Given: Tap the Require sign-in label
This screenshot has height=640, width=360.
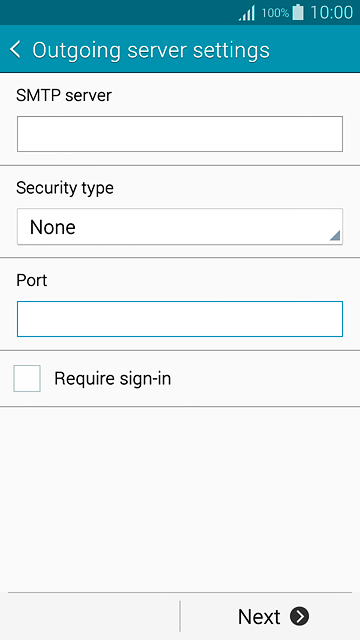Looking at the screenshot, I should [x=113, y=379].
